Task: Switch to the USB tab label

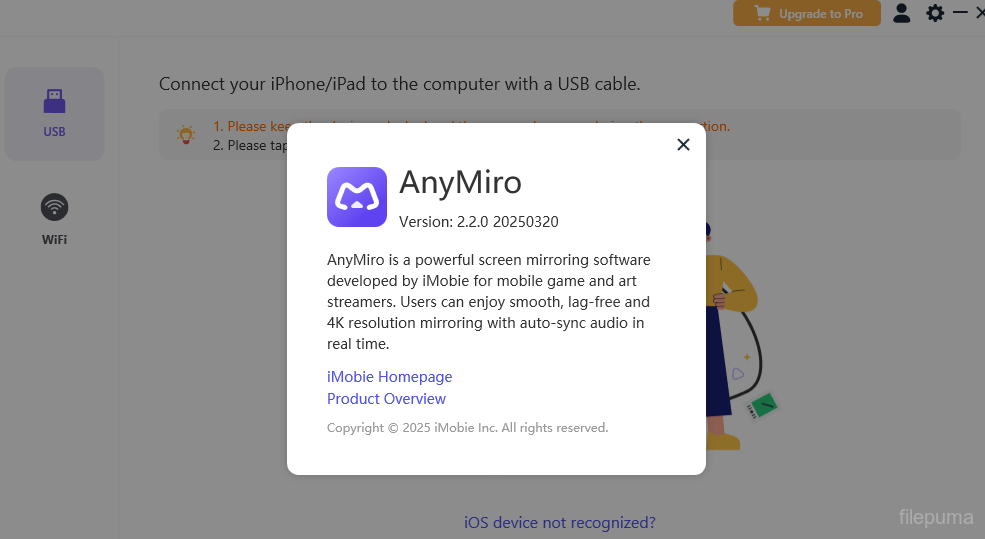Action: (x=54, y=132)
